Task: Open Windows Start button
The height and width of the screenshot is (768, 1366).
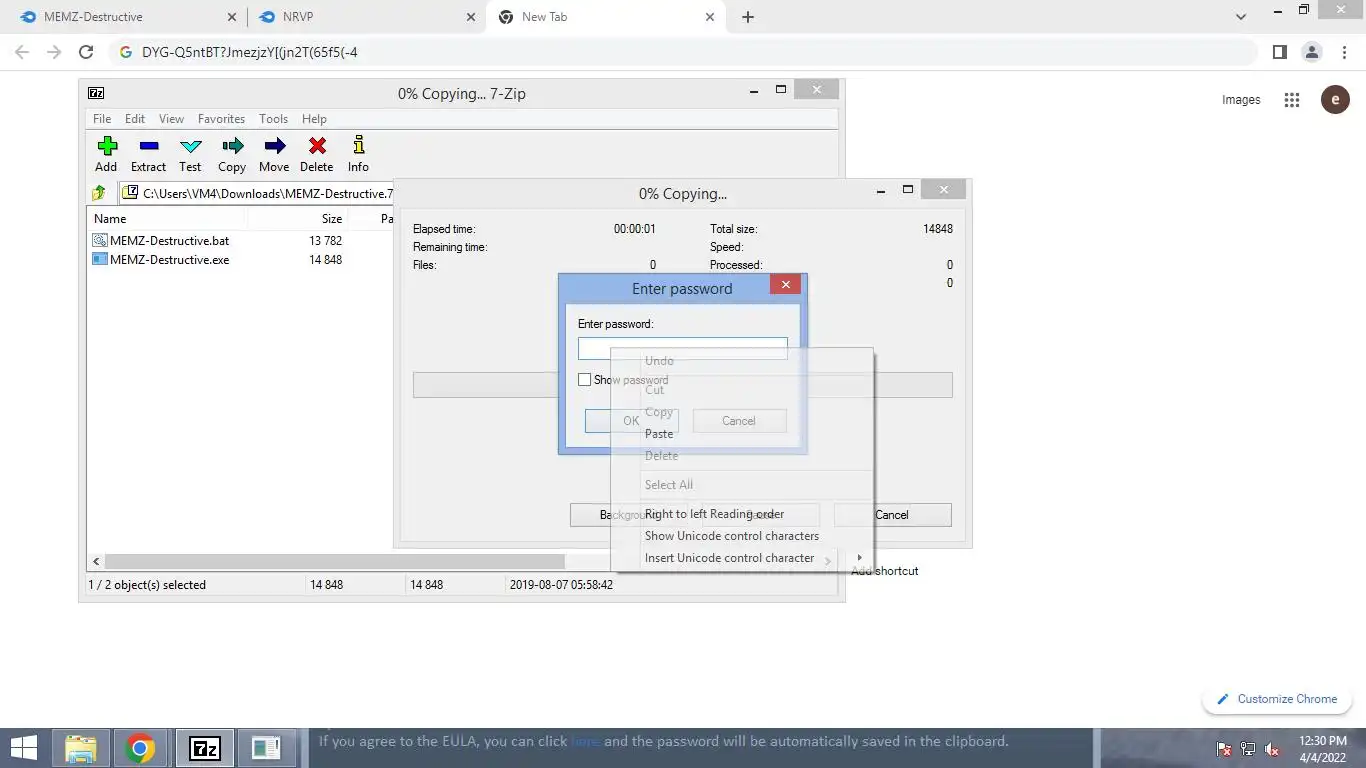Action: [24, 748]
